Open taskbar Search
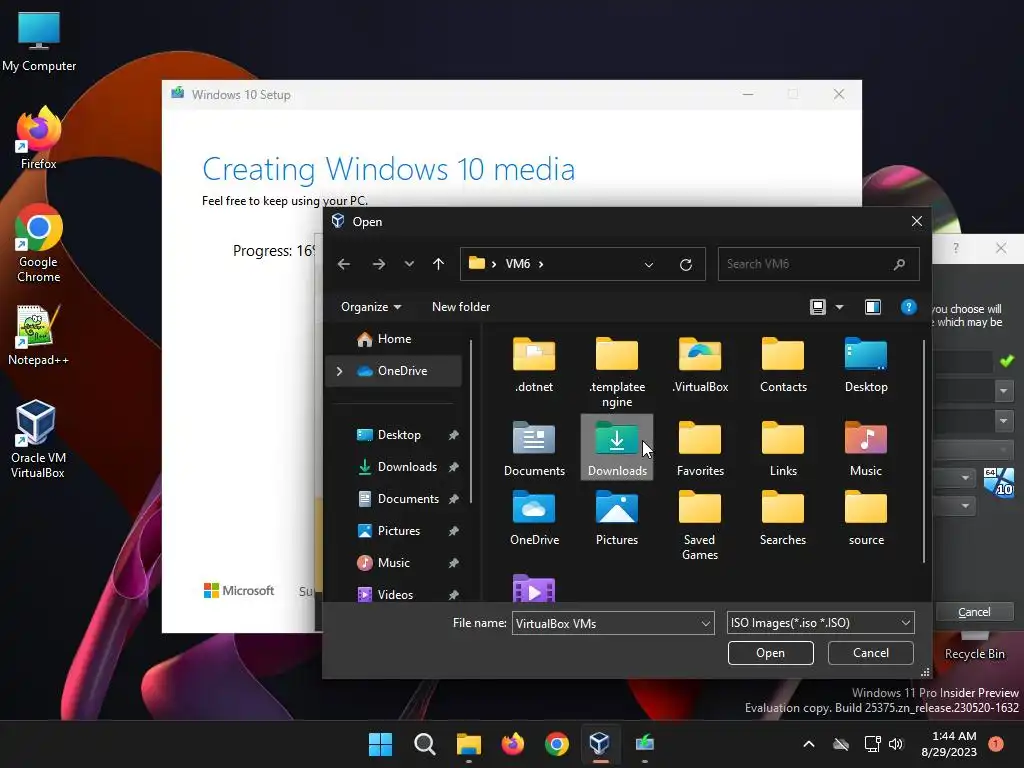 click(x=424, y=744)
